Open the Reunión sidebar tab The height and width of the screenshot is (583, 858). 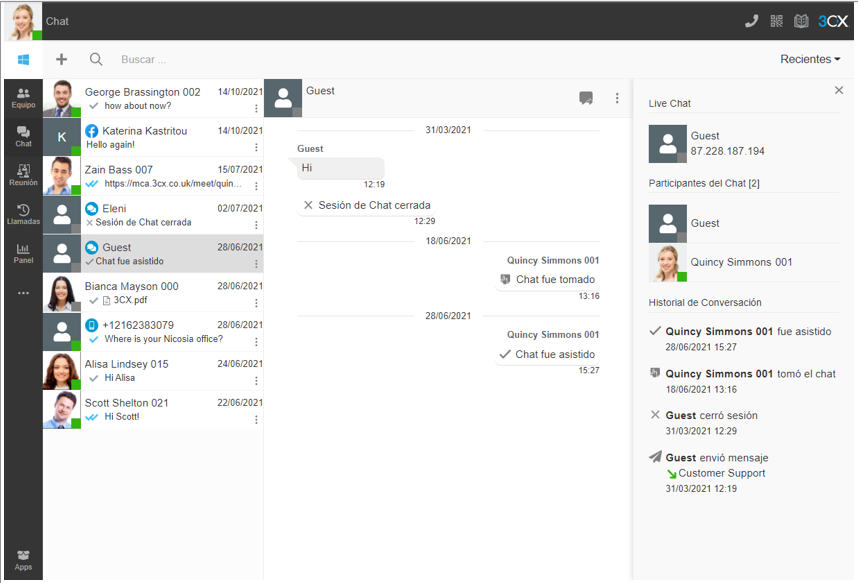(x=23, y=176)
